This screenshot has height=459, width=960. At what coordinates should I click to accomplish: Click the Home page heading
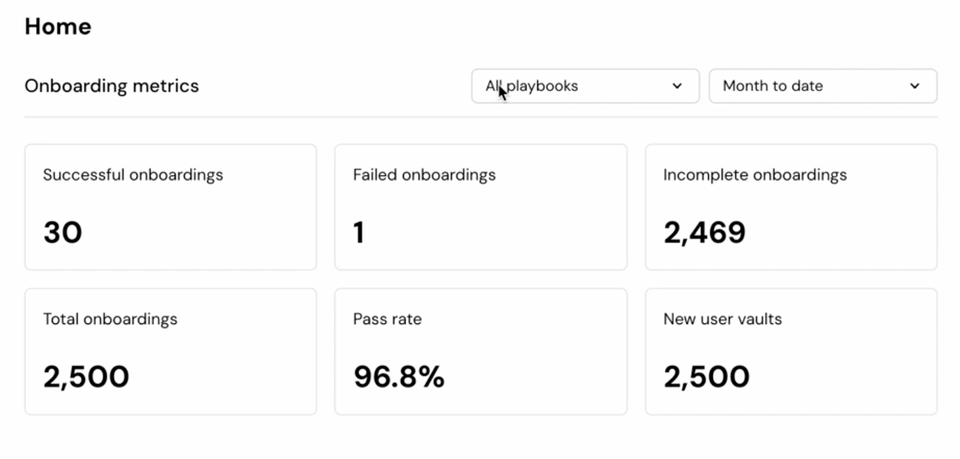(x=58, y=27)
